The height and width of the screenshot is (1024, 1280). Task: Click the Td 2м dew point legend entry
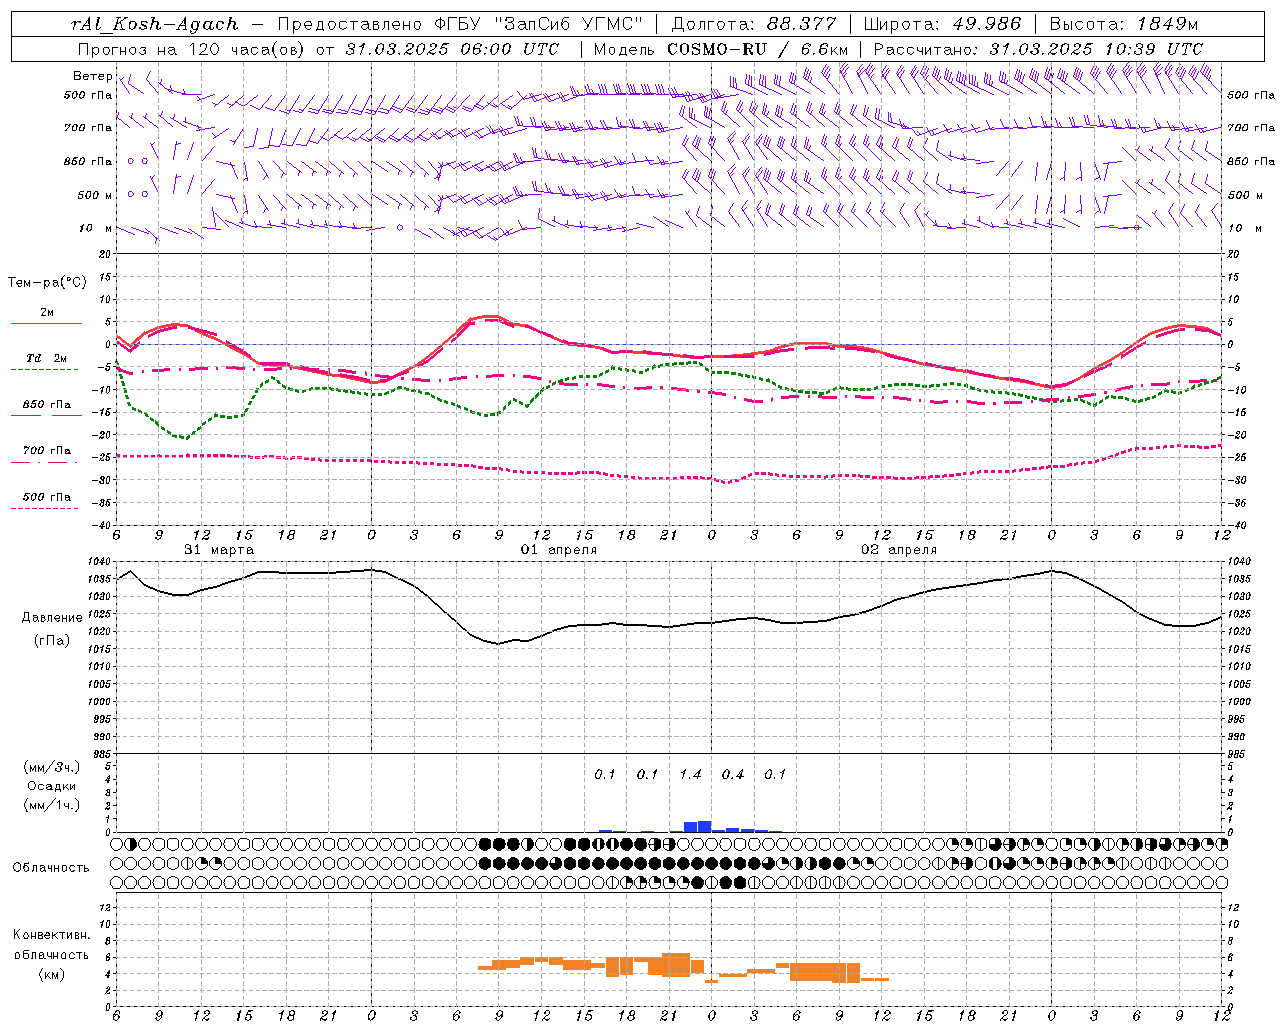coord(47,358)
